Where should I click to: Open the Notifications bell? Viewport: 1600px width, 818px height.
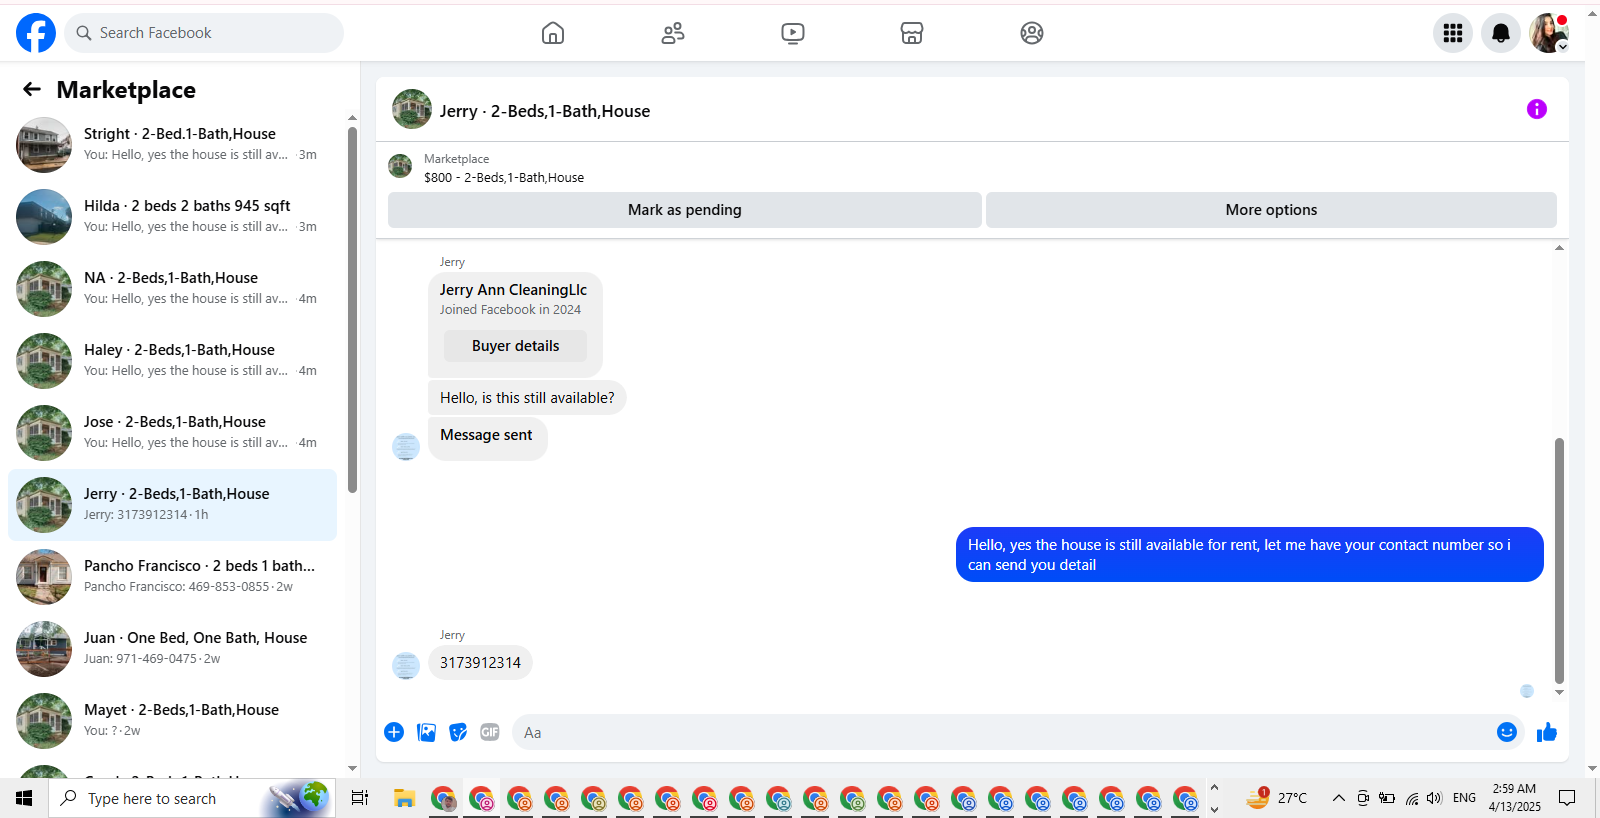1501,33
